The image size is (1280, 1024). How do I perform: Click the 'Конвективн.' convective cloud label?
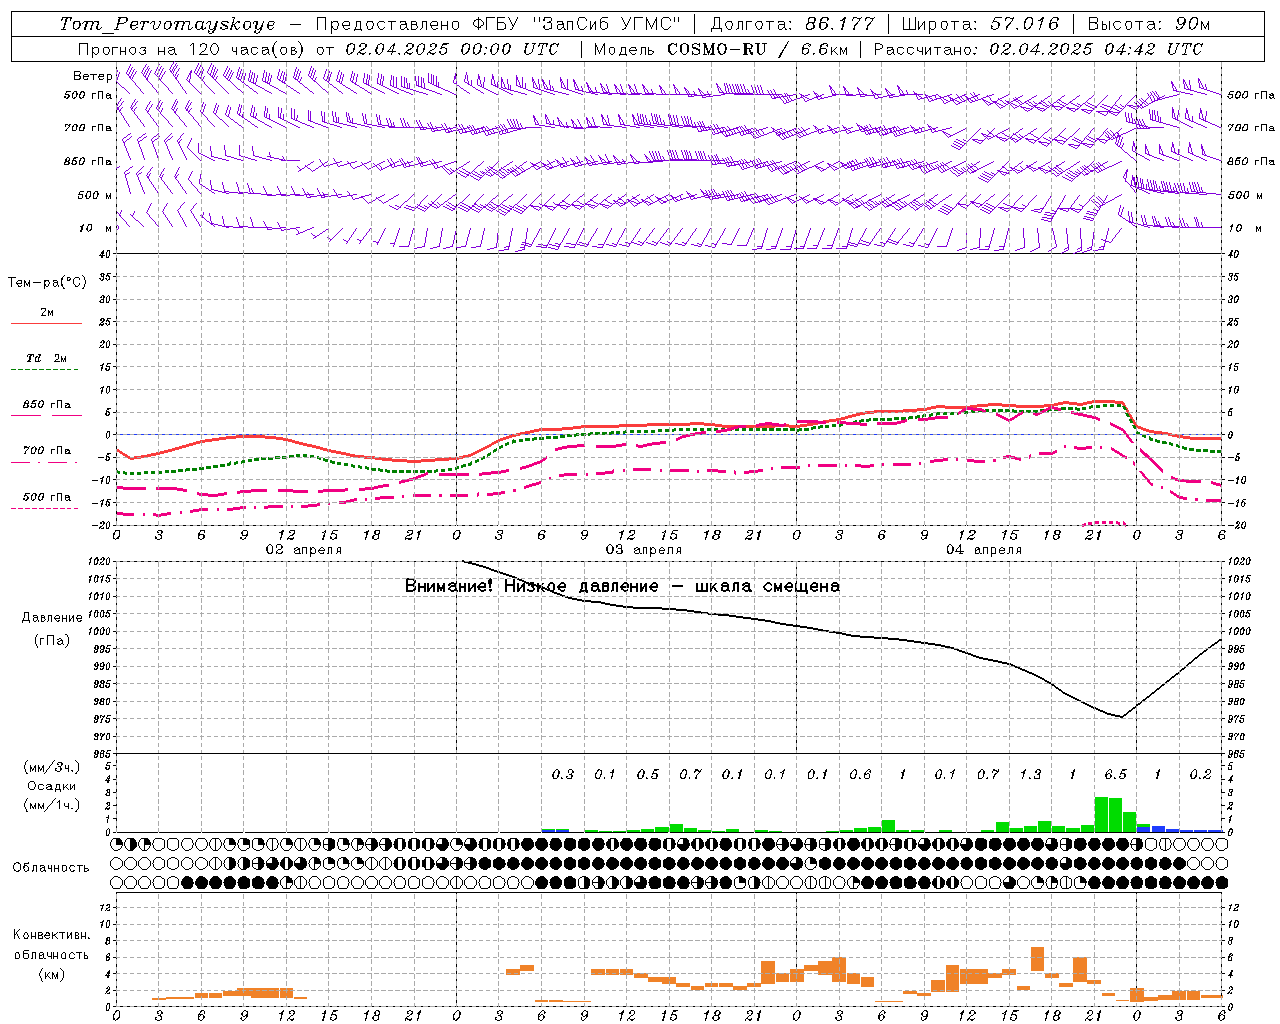pyautogui.click(x=51, y=935)
